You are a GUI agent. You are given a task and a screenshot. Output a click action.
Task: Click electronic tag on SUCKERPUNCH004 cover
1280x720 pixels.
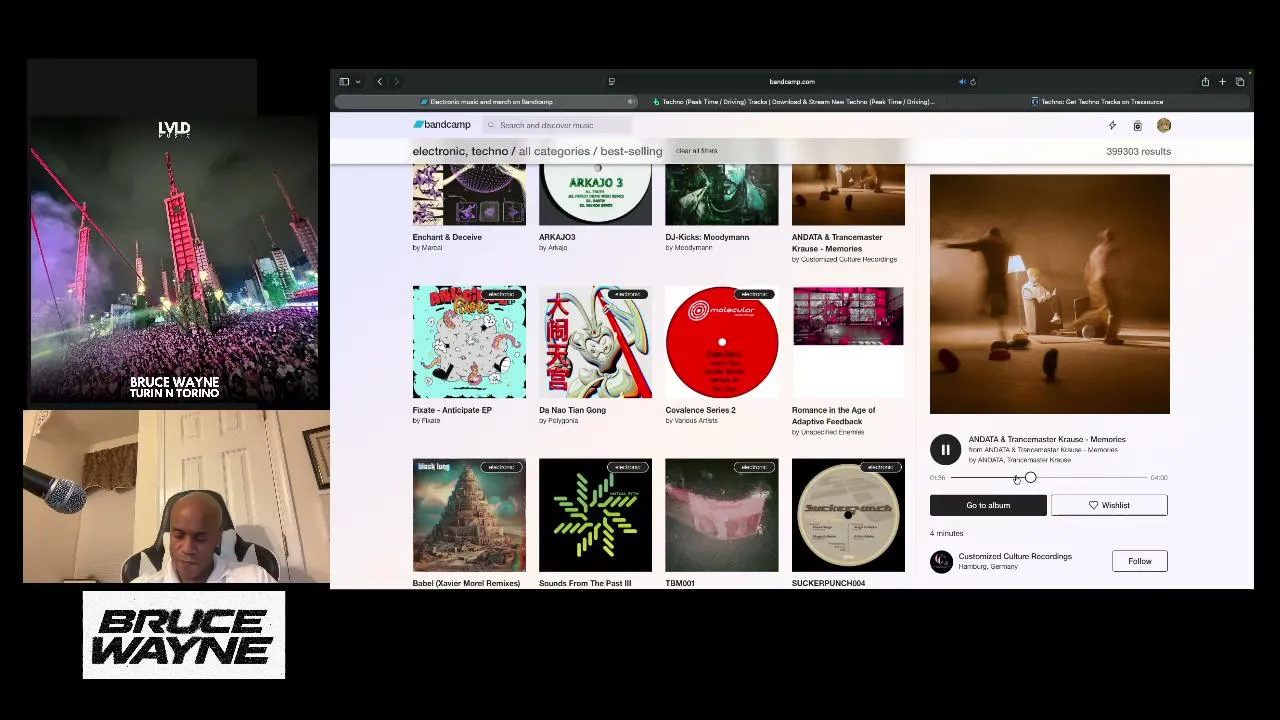[x=880, y=467]
